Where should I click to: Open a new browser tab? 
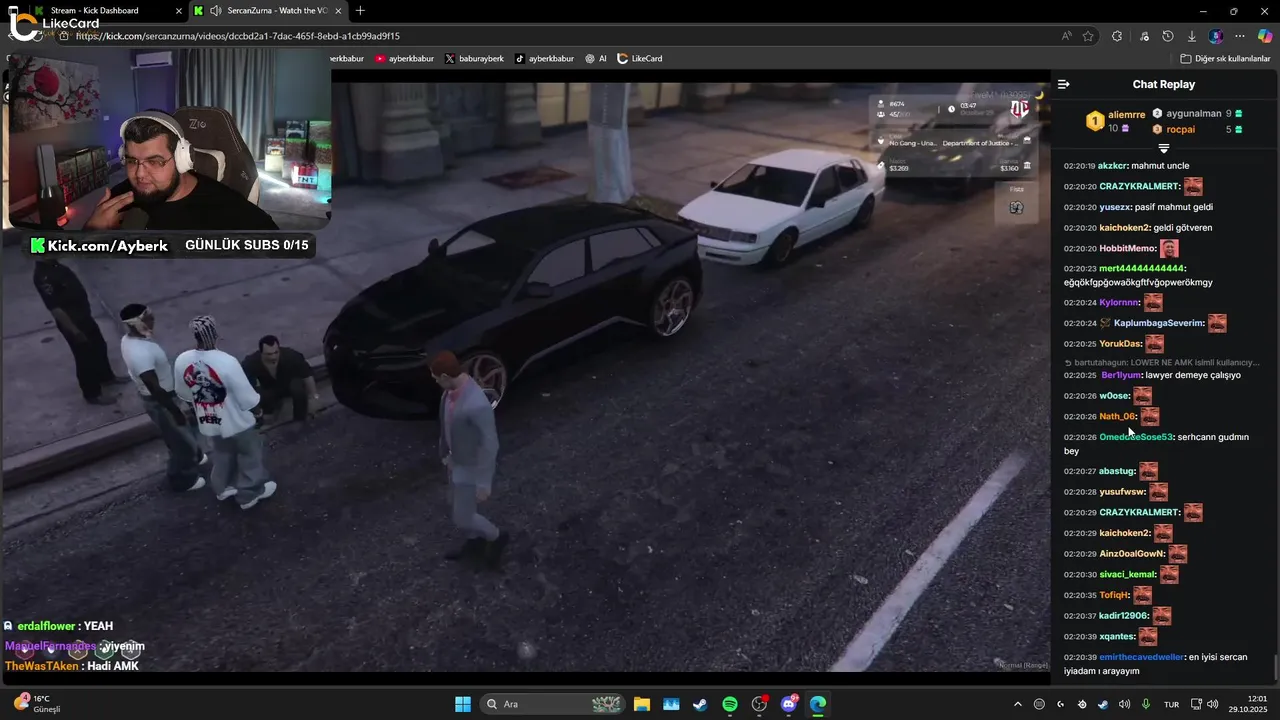(360, 11)
